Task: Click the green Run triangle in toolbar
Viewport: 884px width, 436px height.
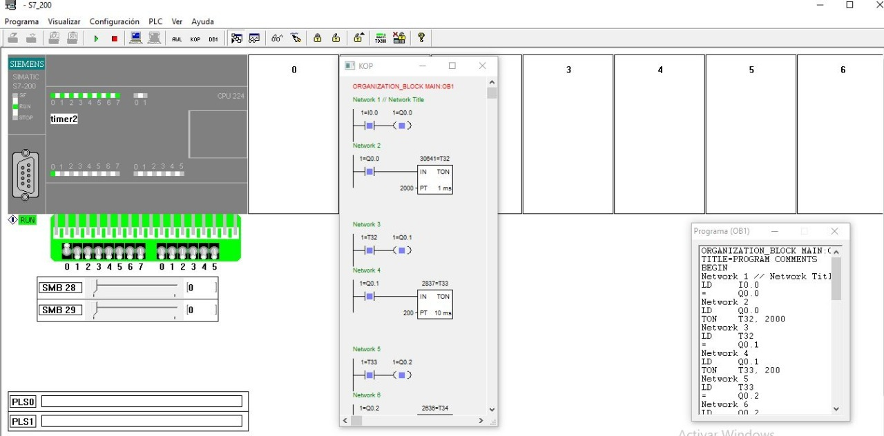Action: coord(96,38)
